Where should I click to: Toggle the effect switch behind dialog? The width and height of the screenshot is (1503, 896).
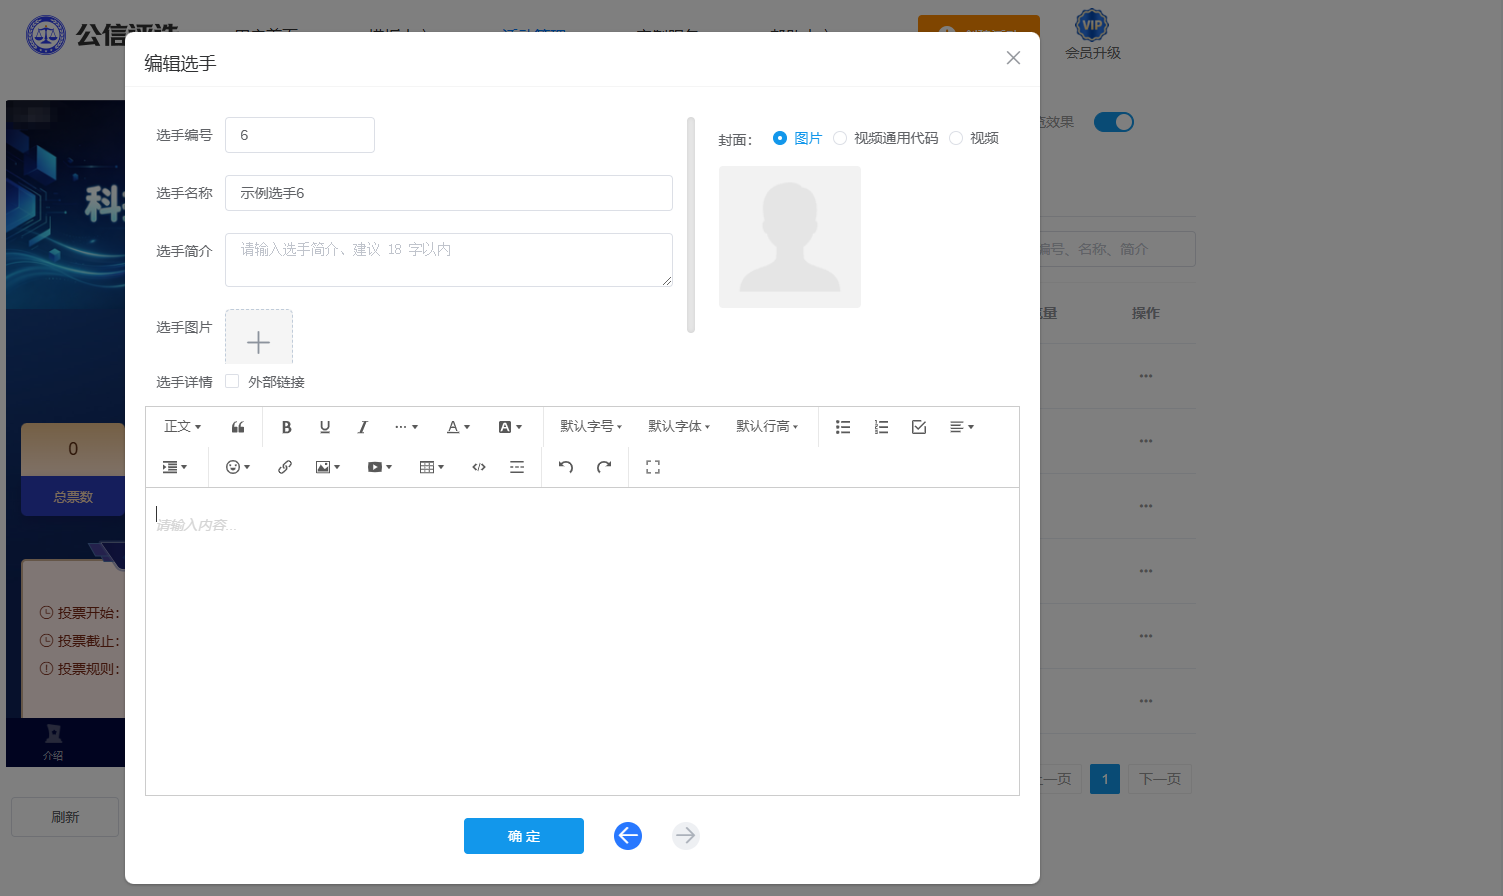1113,122
